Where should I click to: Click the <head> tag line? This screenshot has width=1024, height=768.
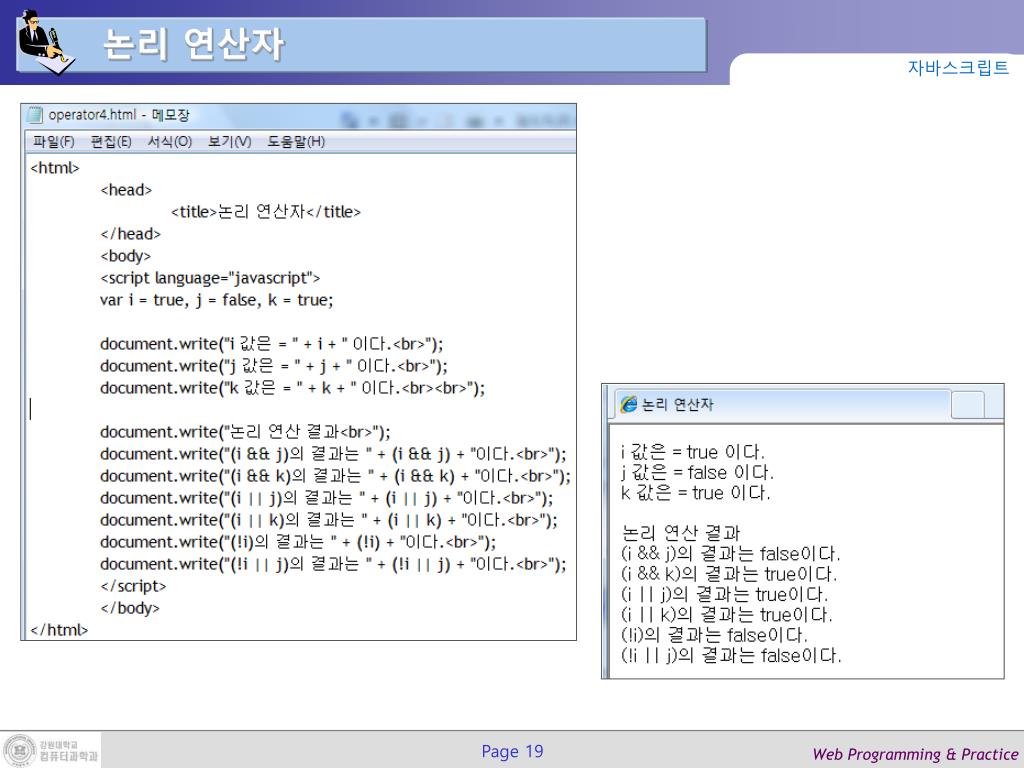click(126, 190)
